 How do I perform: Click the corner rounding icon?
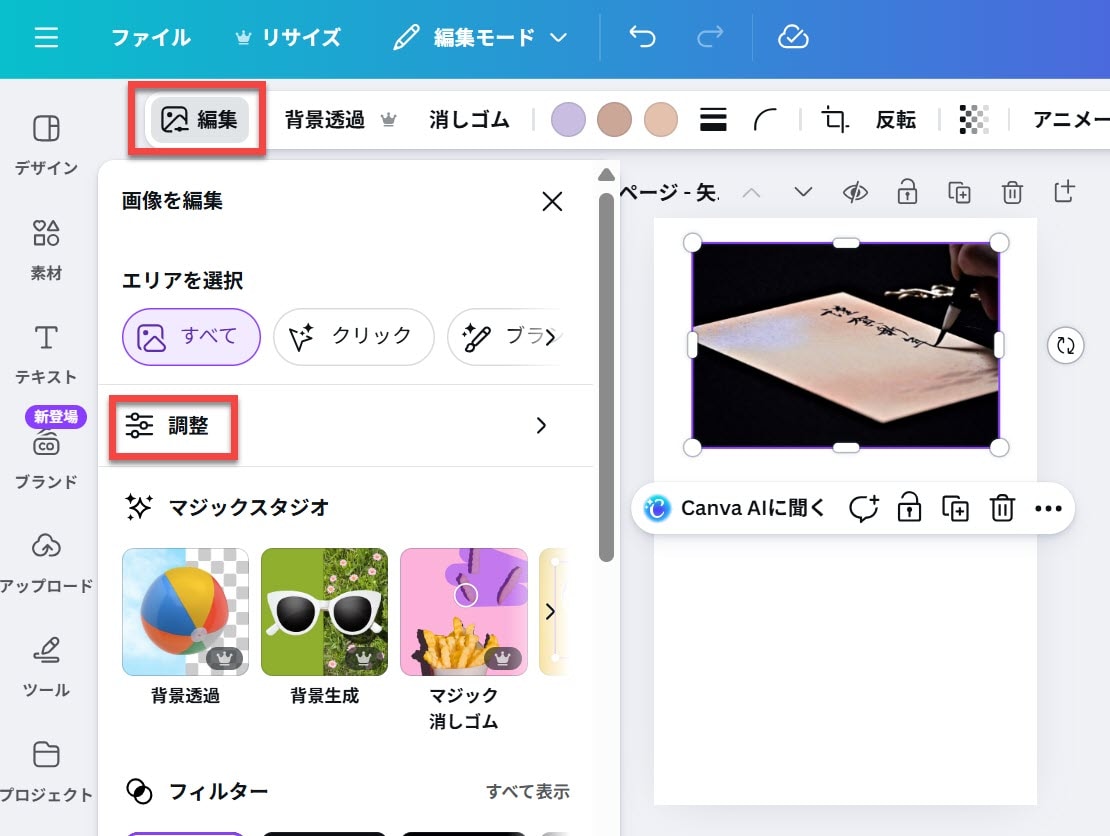(766, 120)
